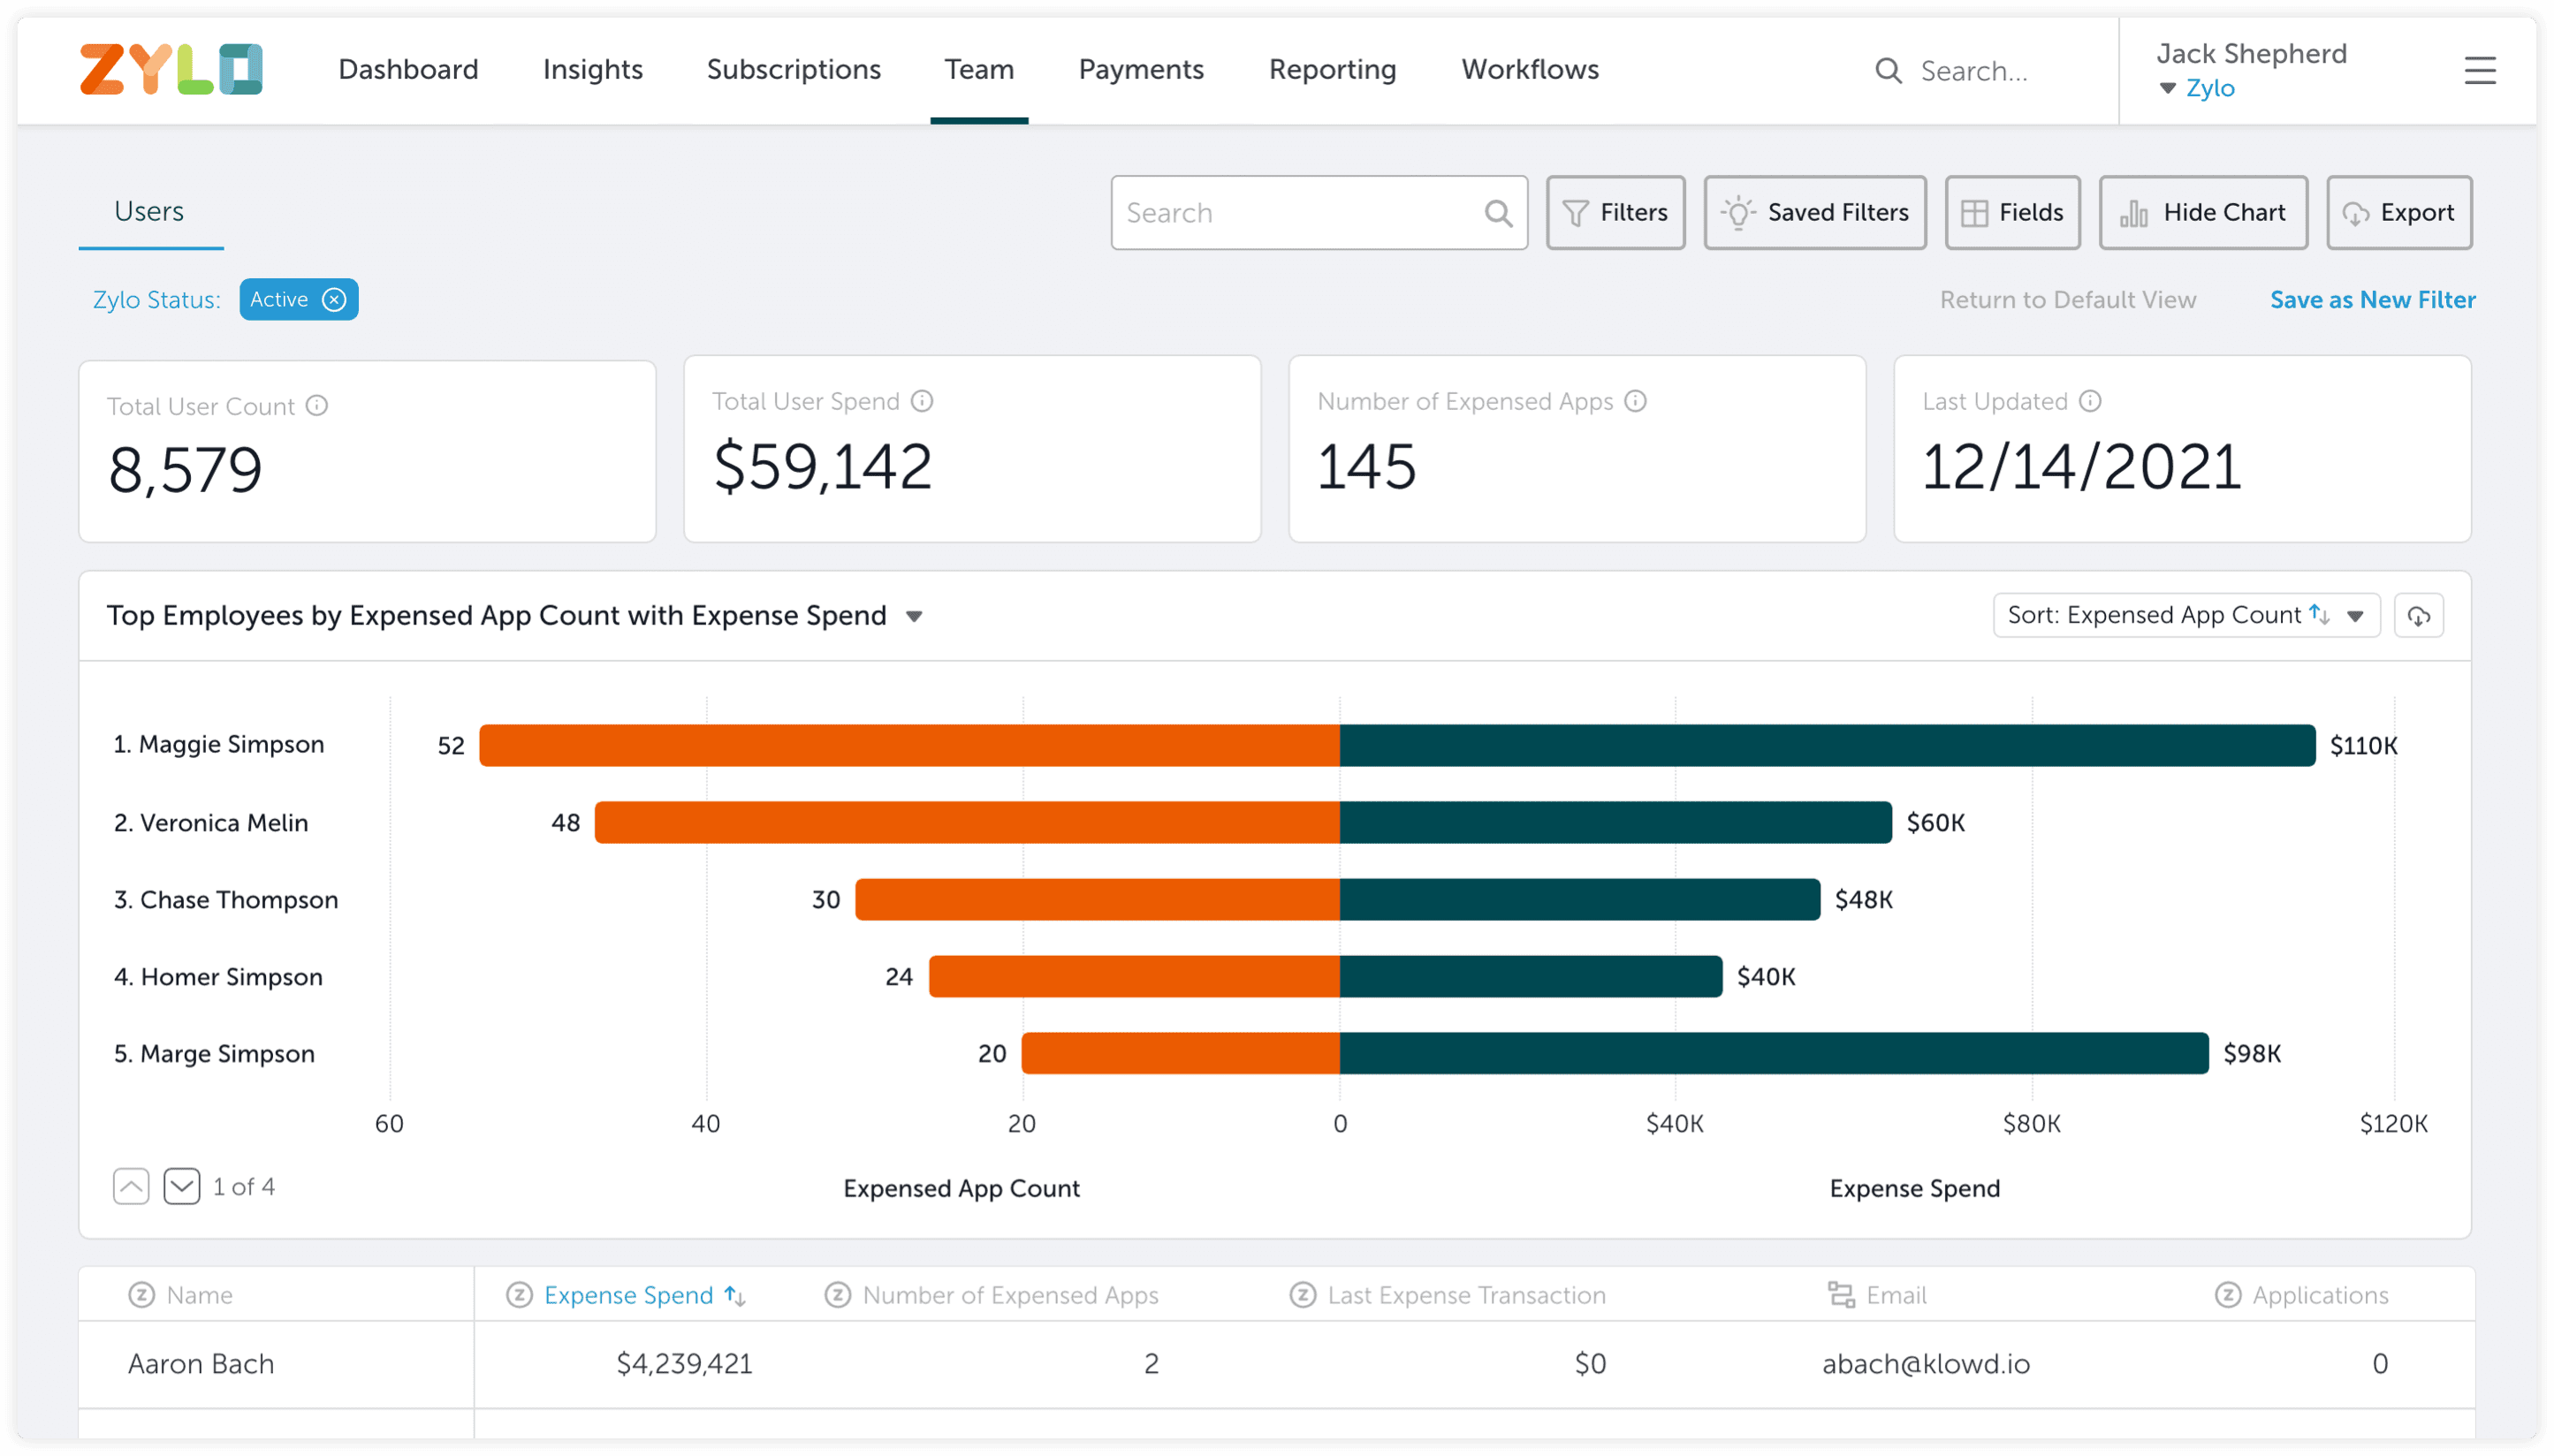The width and height of the screenshot is (2554, 1456).
Task: Expand the chart title dropdown arrow
Action: (x=913, y=617)
